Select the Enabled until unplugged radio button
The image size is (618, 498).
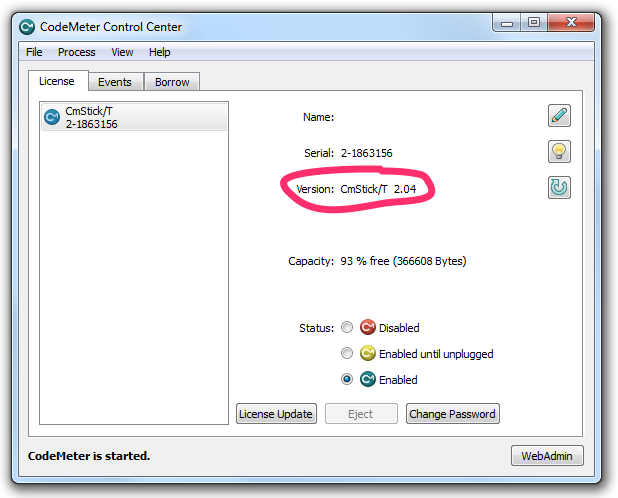point(347,353)
